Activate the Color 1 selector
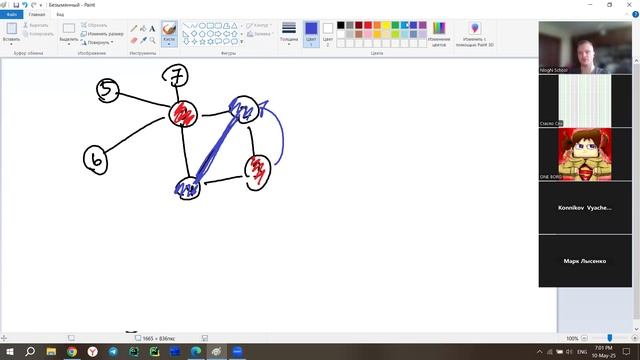 pos(311,34)
